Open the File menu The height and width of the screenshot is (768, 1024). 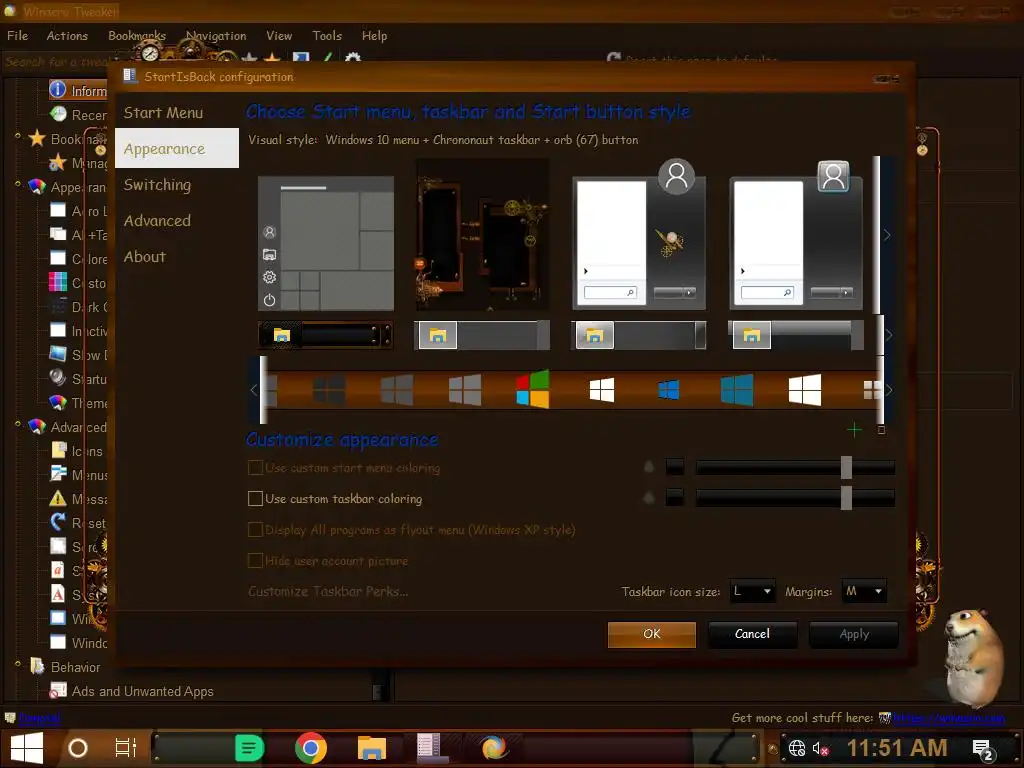click(x=18, y=36)
